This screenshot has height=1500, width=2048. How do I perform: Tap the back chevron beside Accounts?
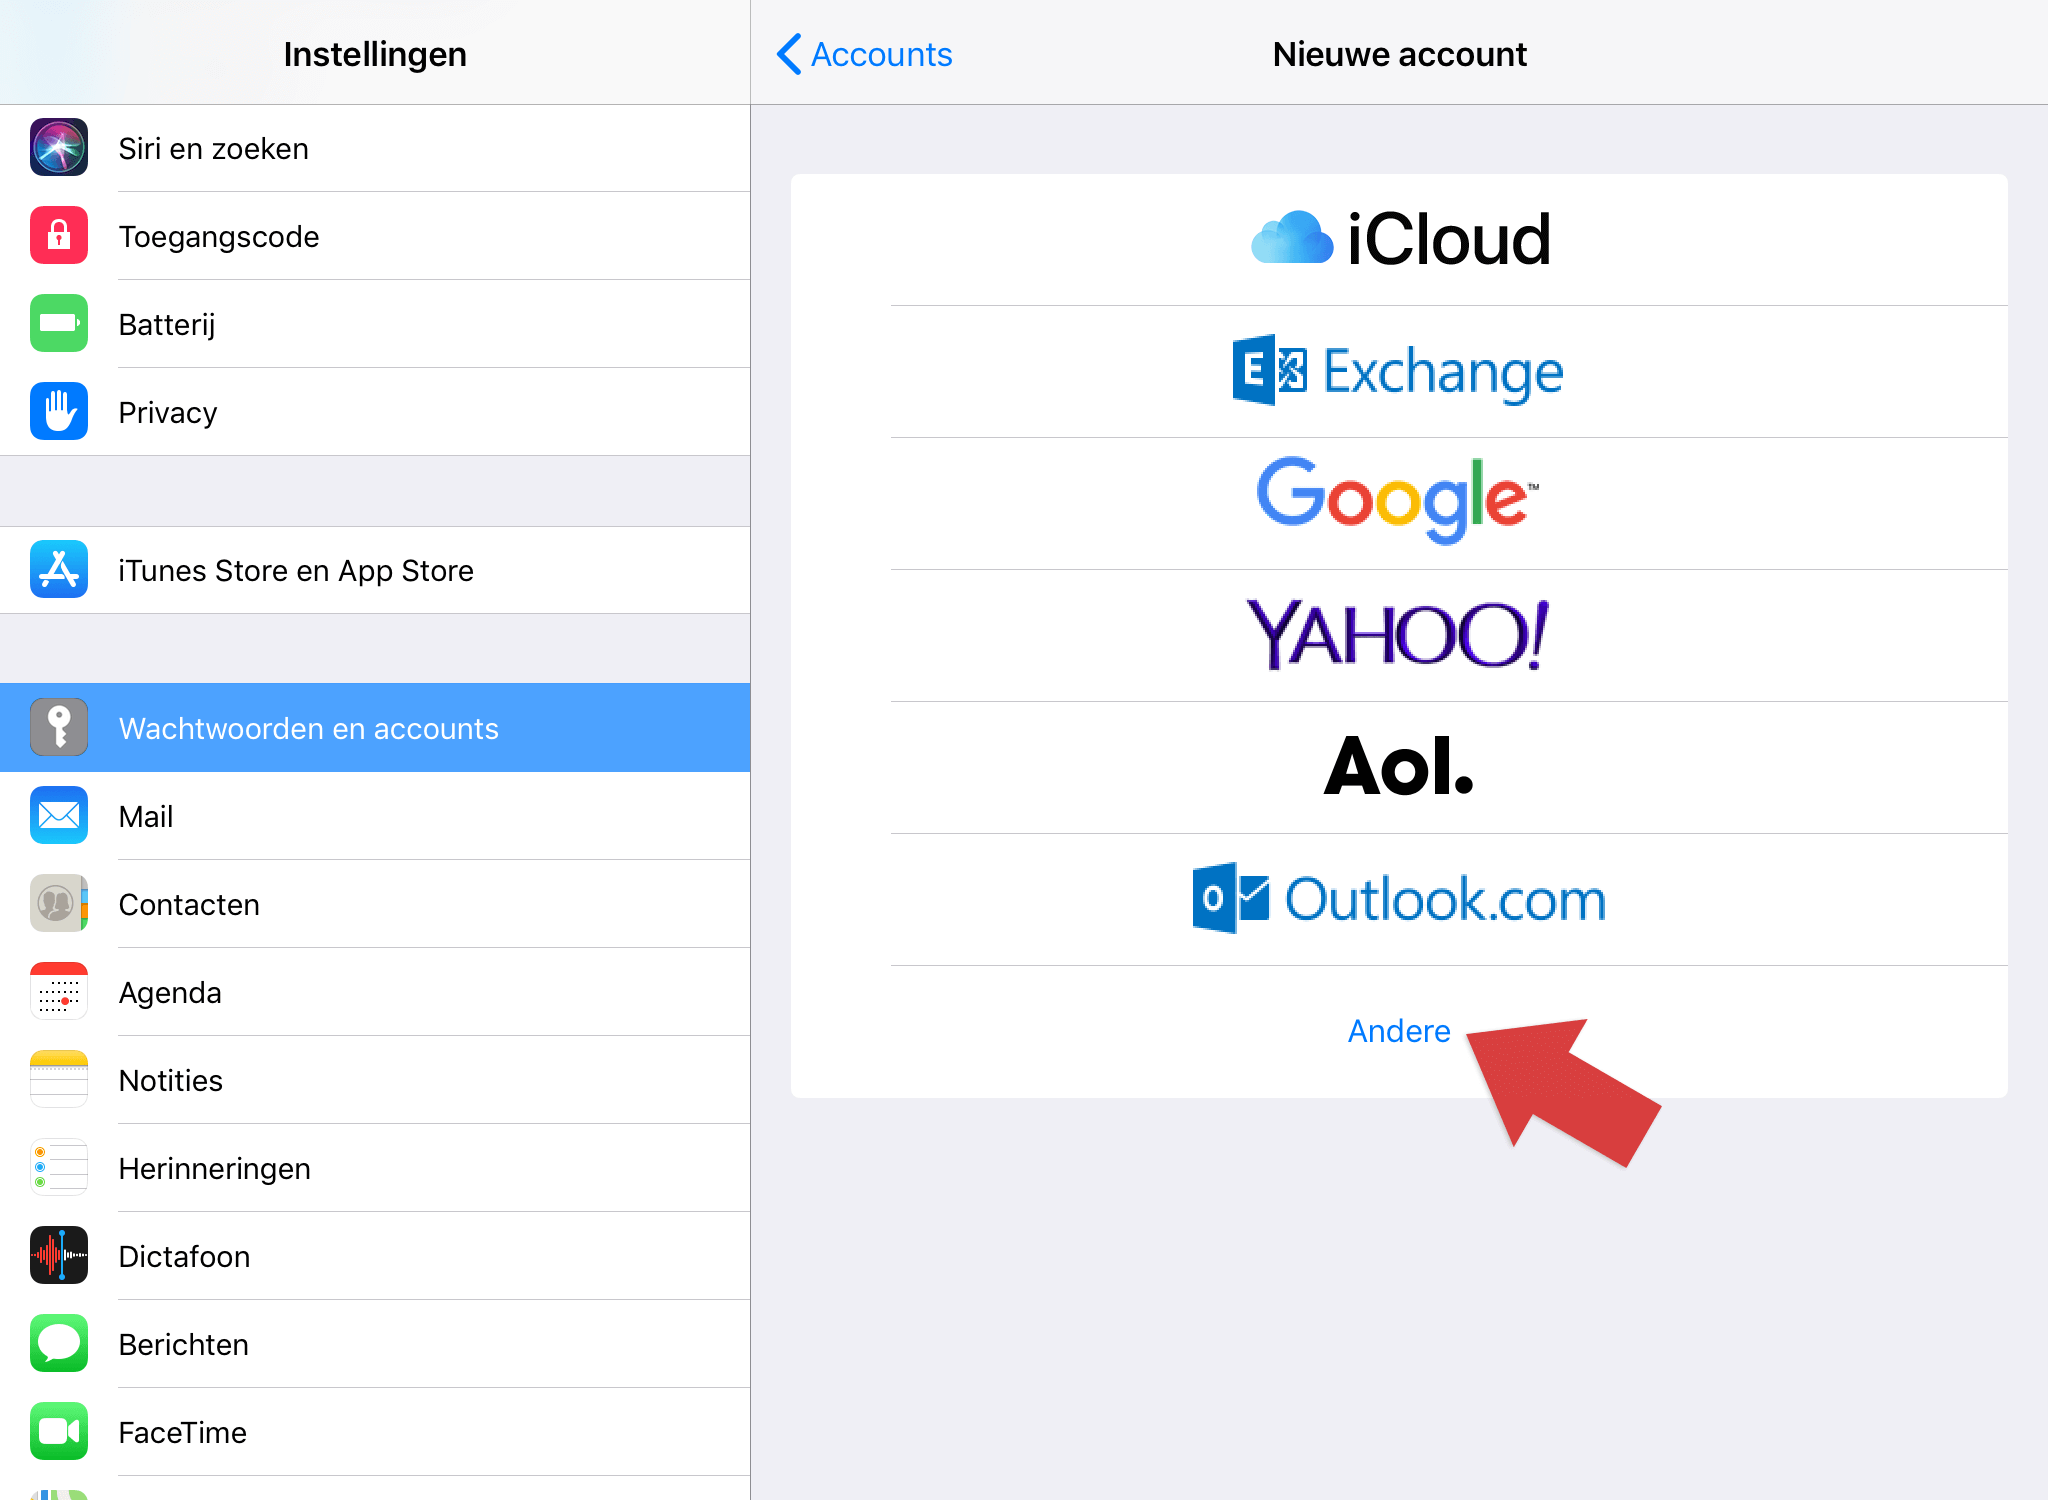789,54
